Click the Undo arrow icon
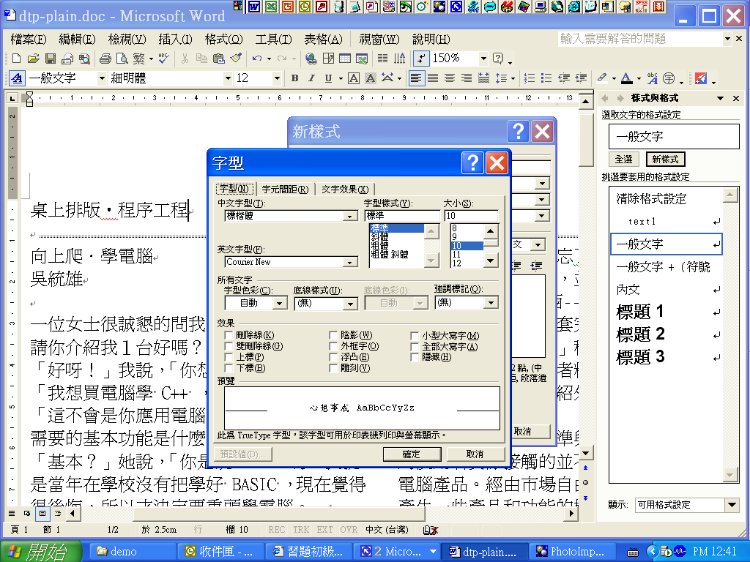This screenshot has width=750, height=562. [x=257, y=58]
